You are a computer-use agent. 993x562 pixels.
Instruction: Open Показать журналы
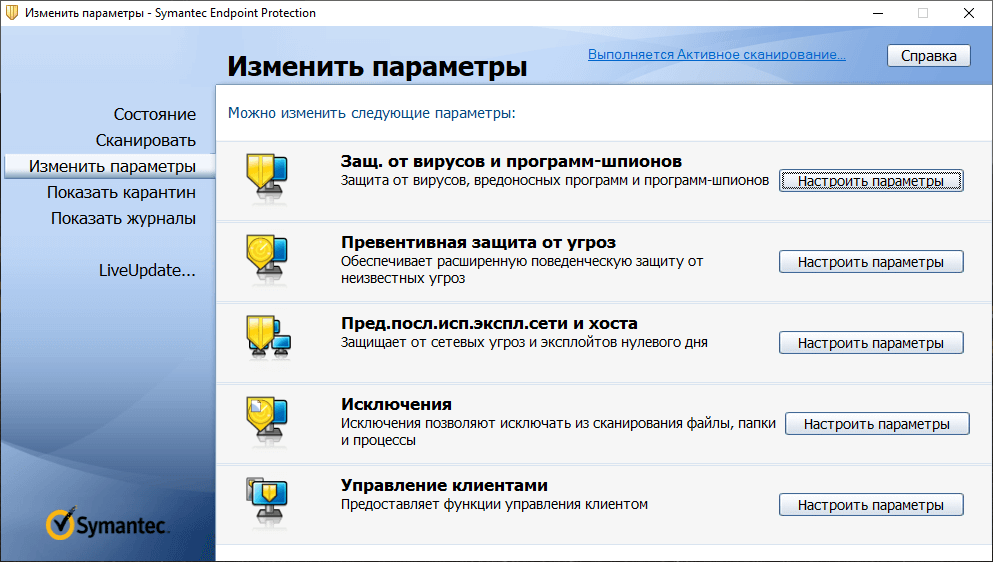[x=123, y=218]
